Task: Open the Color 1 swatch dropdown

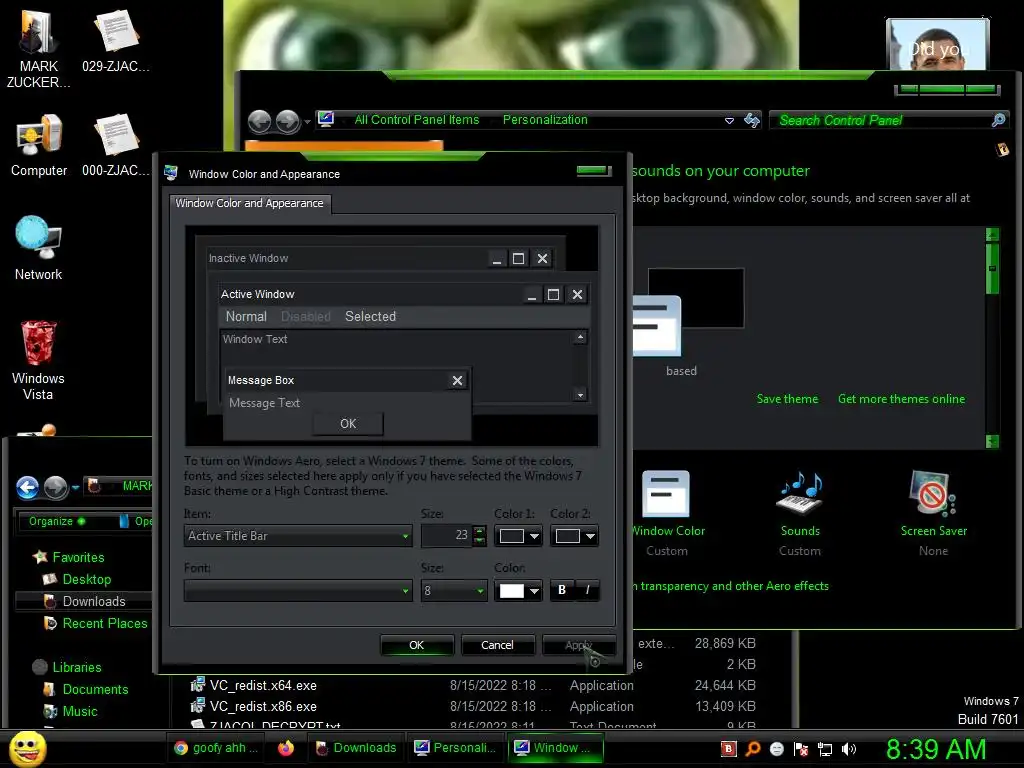Action: tap(518, 536)
